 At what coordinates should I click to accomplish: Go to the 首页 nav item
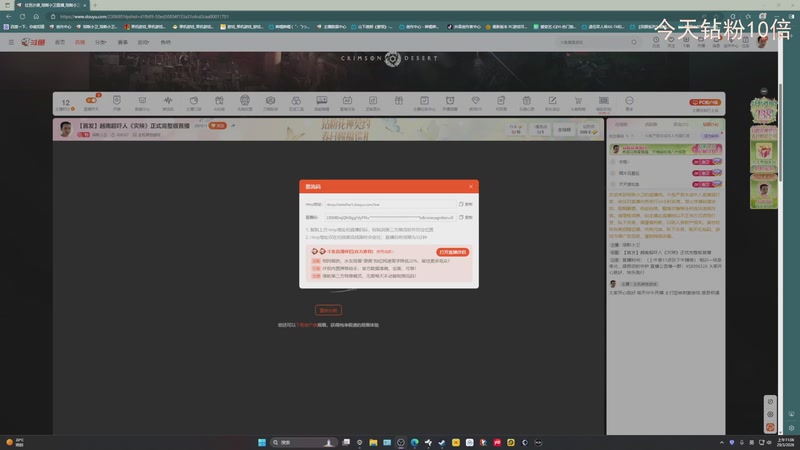(60, 42)
